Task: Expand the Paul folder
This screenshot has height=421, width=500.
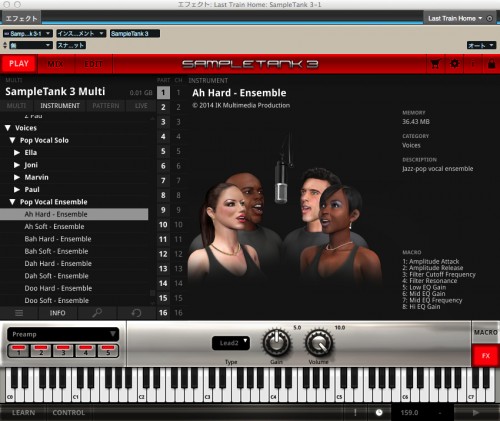Action: (x=17, y=189)
